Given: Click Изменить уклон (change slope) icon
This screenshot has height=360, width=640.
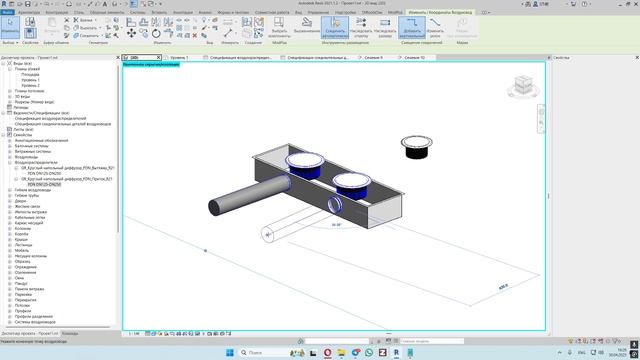Looking at the screenshot, I should [x=435, y=27].
